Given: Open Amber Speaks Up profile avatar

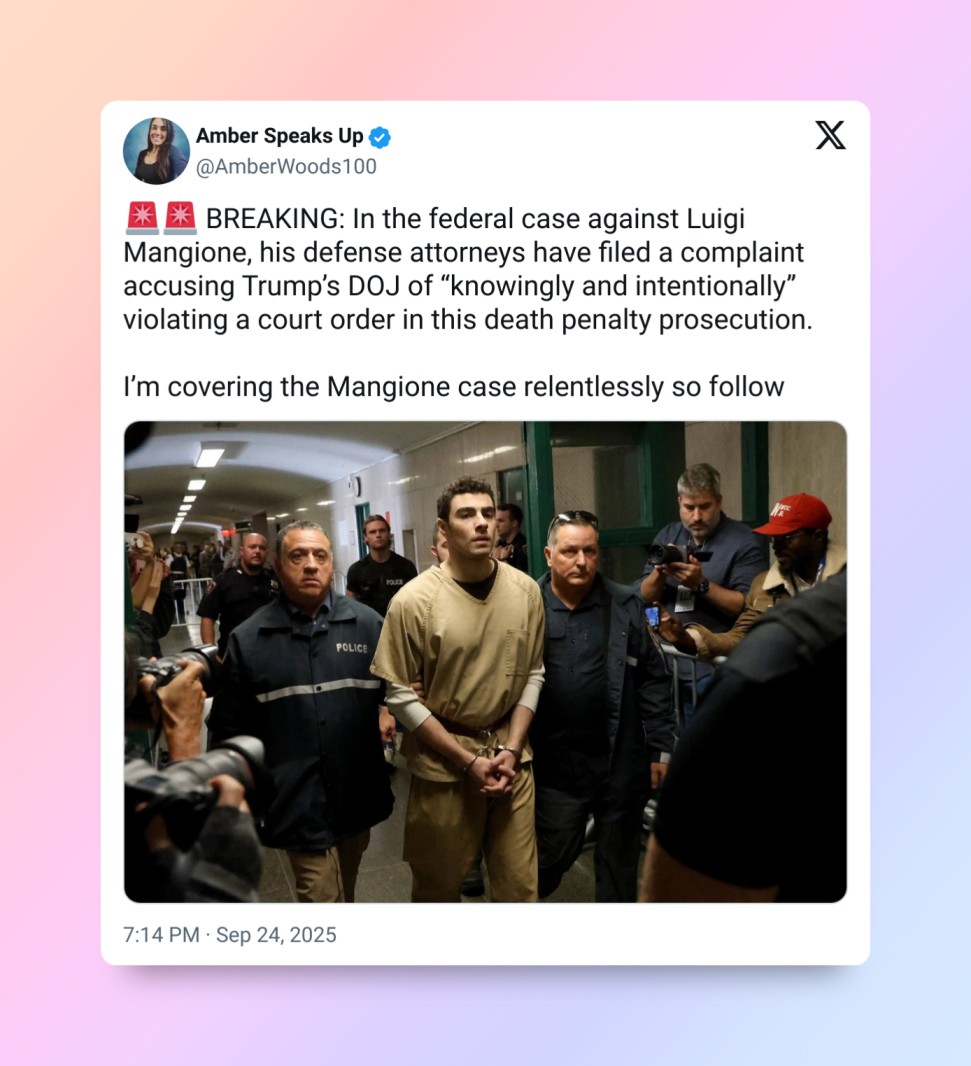Looking at the screenshot, I should coord(156,151).
